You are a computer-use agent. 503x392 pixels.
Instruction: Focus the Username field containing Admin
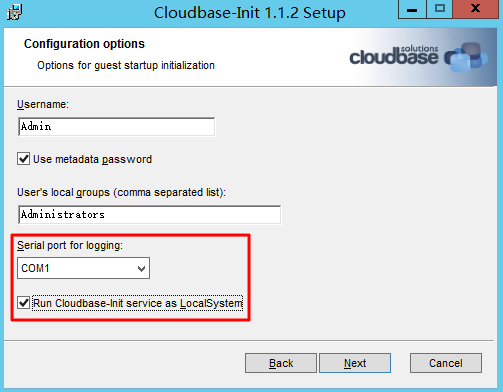117,127
